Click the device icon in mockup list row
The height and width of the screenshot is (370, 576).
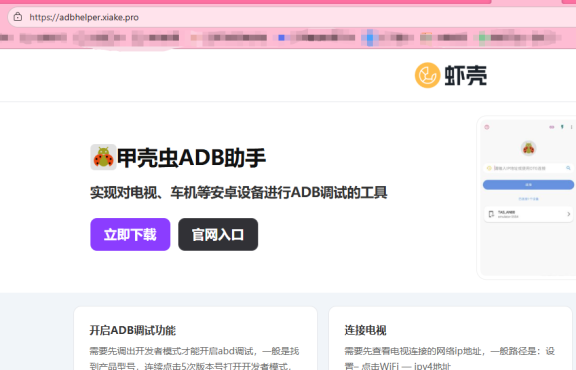pos(491,214)
